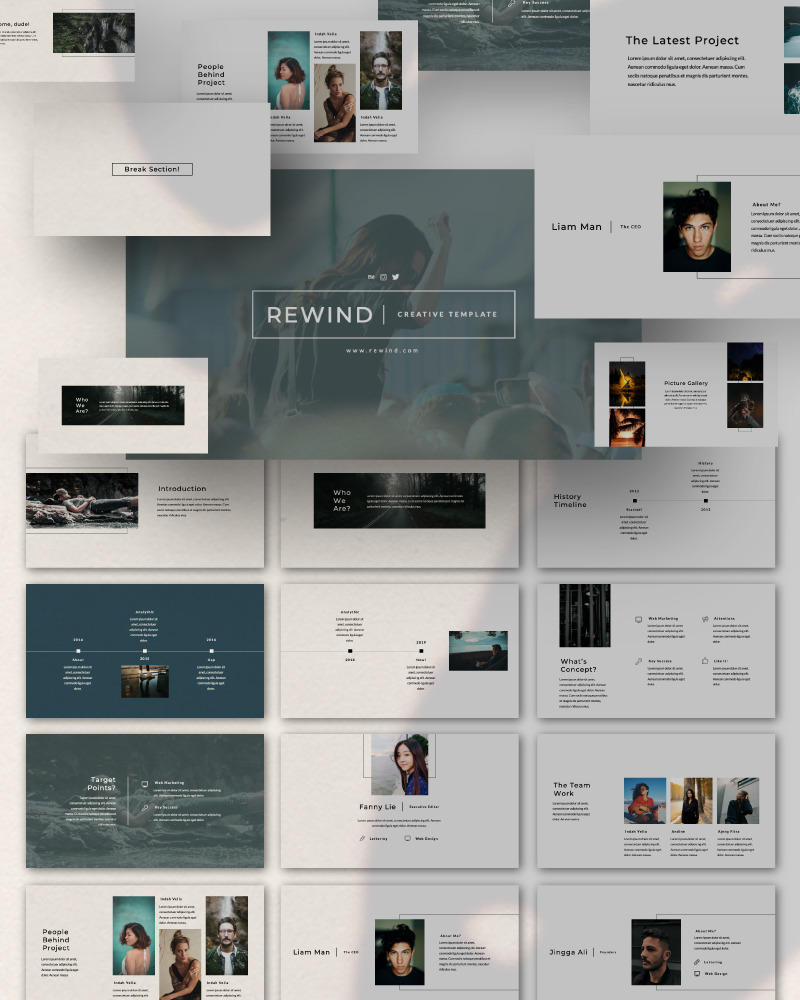Image resolution: width=800 pixels, height=1000 pixels.
Task: Select the Key Success key icon
Action: [x=637, y=660]
